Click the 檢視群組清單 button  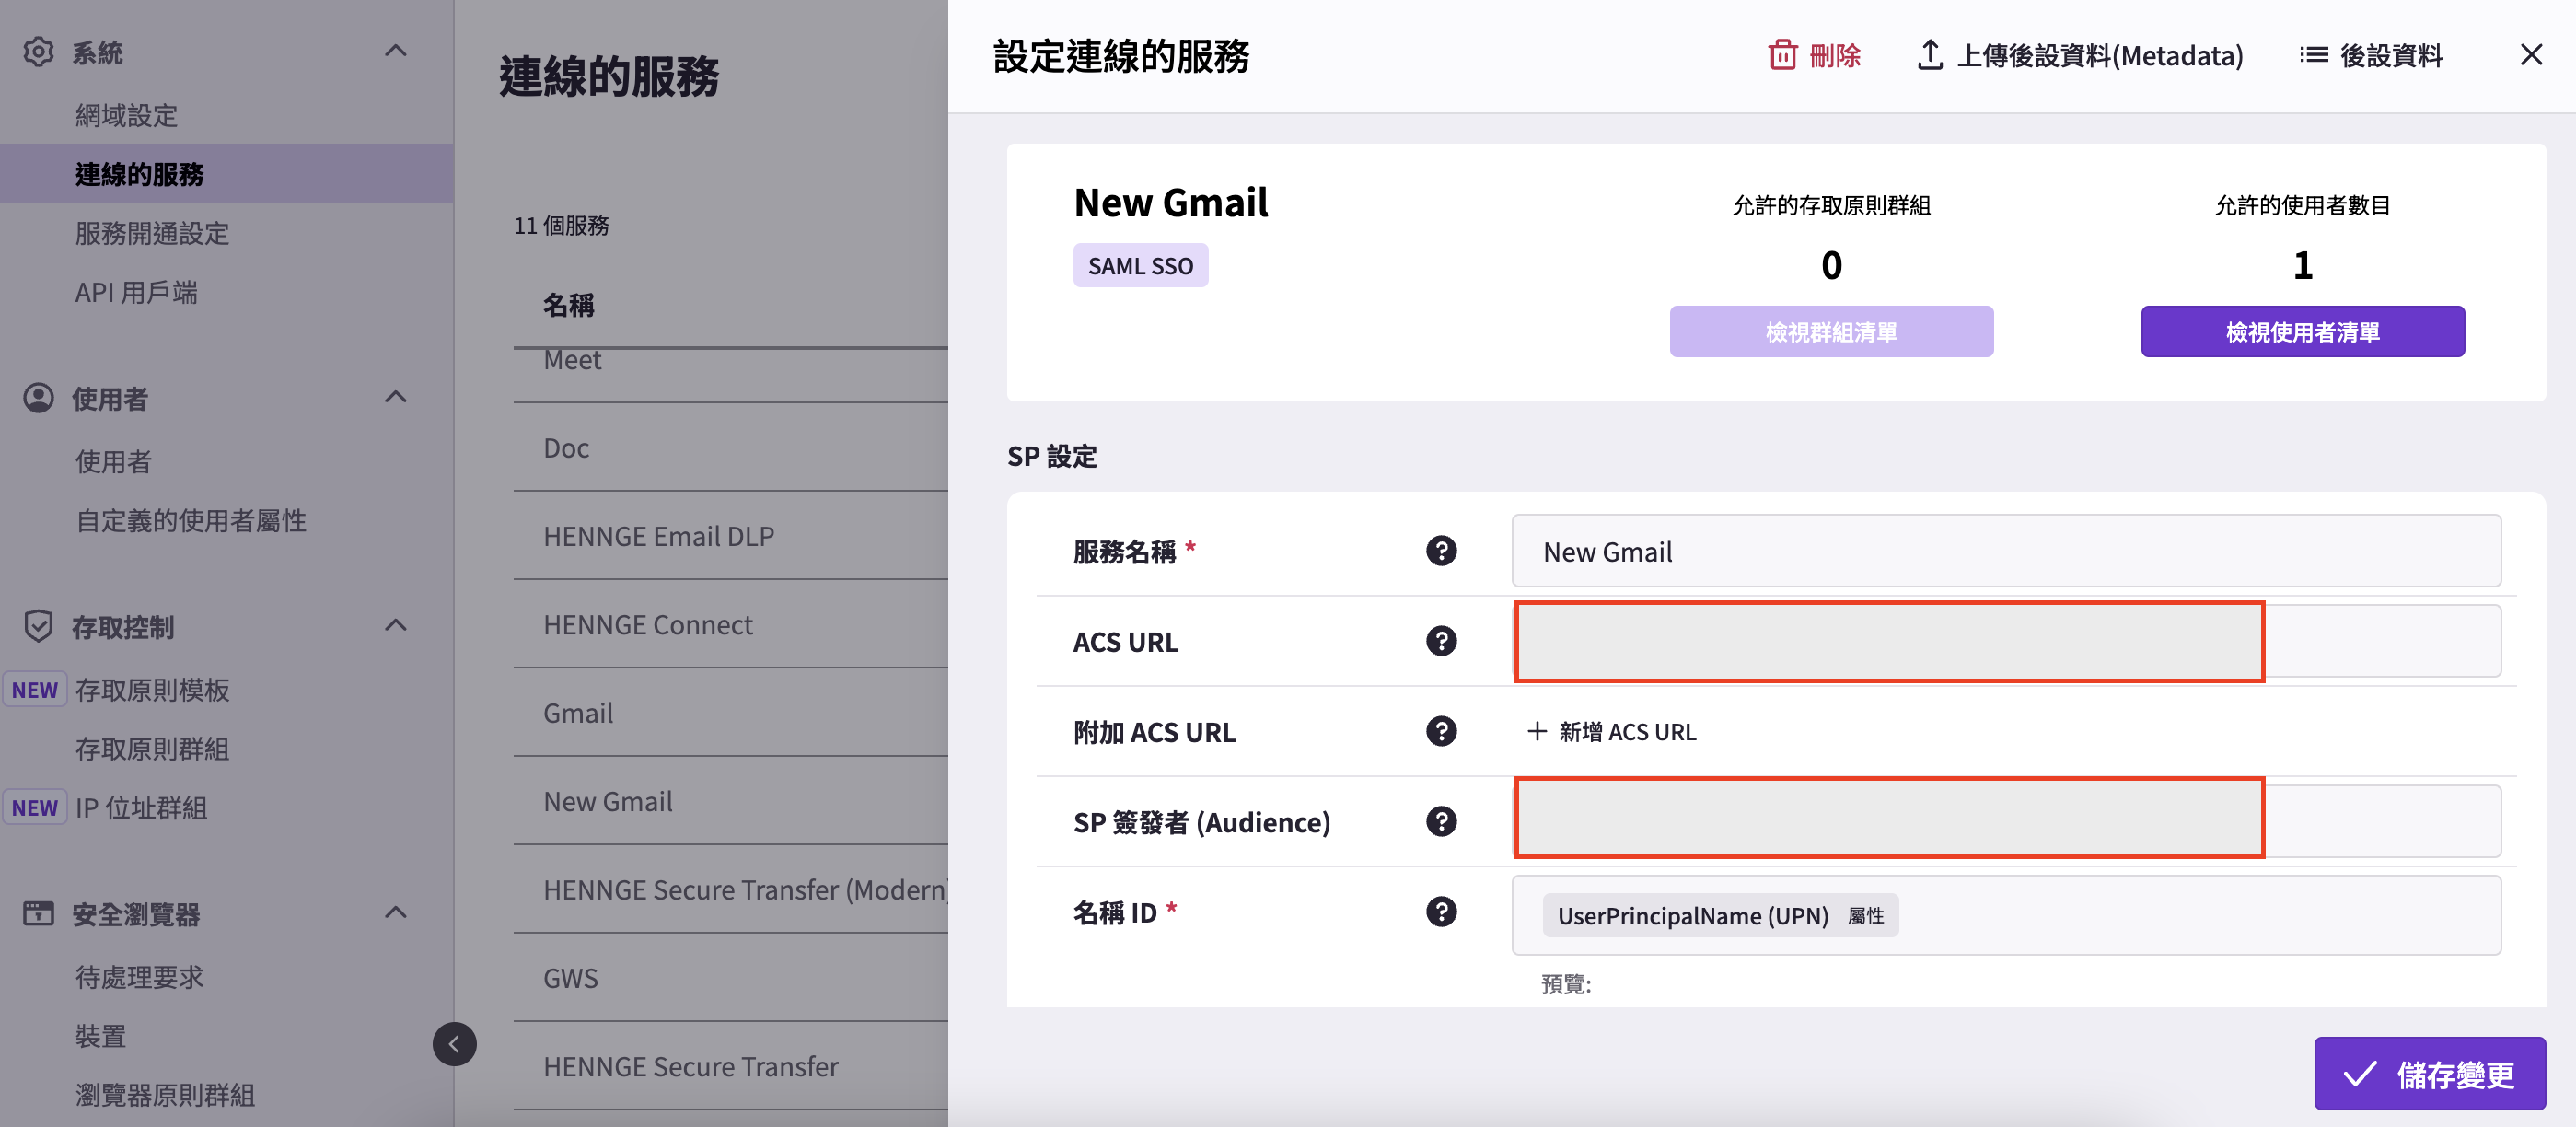pyautogui.click(x=1831, y=331)
